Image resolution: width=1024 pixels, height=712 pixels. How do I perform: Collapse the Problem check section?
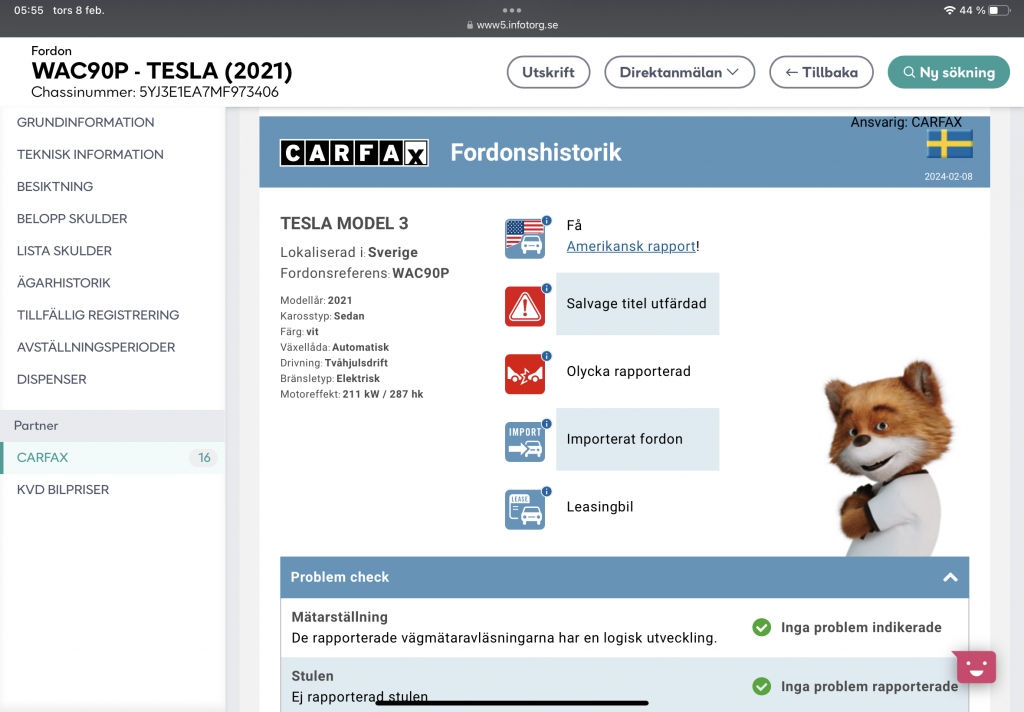pos(950,577)
